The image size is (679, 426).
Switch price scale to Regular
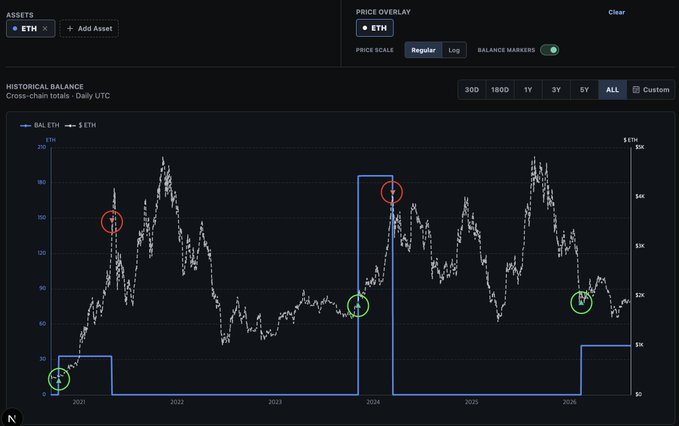pyautogui.click(x=423, y=50)
